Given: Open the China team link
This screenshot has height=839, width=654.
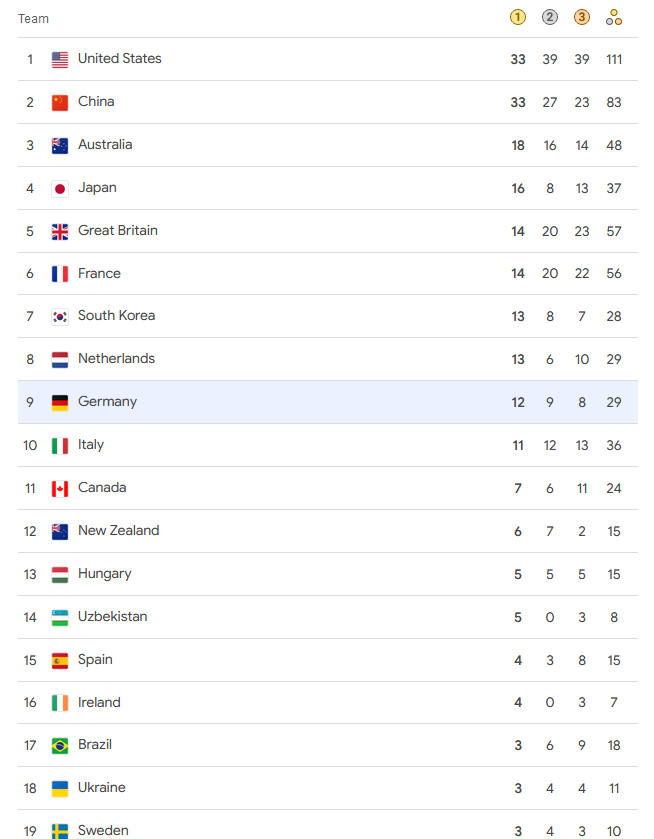Looking at the screenshot, I should (x=96, y=101).
